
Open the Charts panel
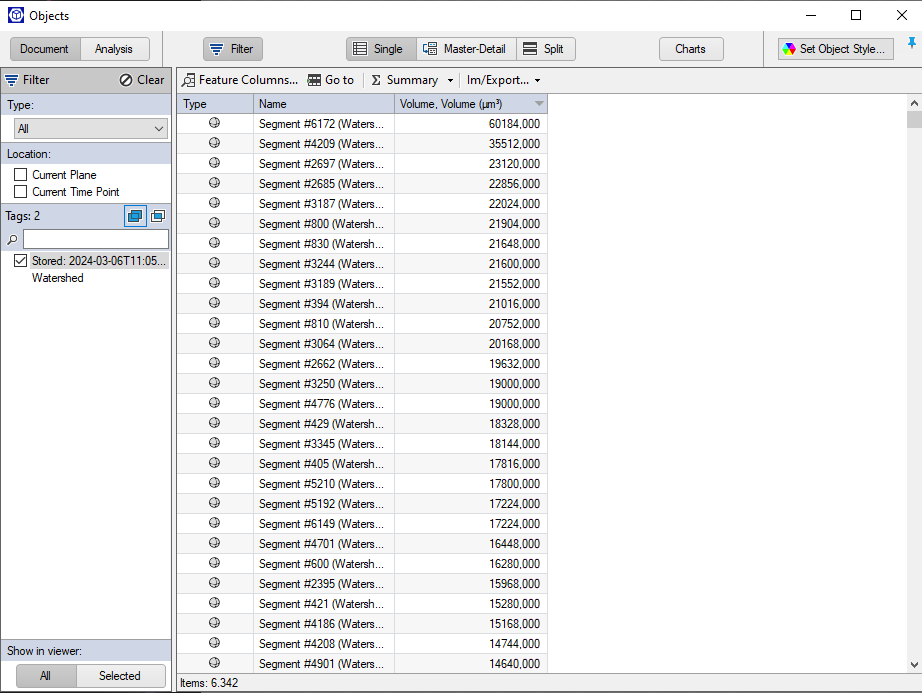tap(691, 49)
